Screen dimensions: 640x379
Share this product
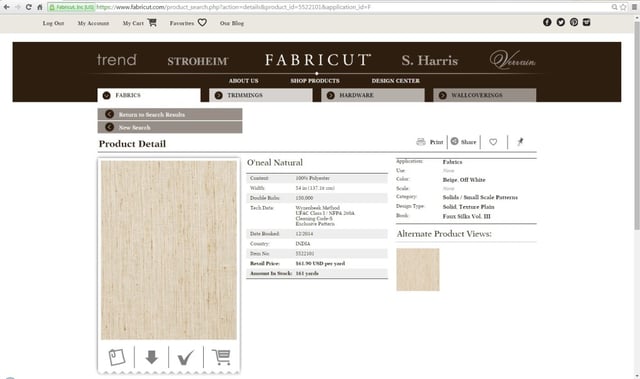click(464, 142)
